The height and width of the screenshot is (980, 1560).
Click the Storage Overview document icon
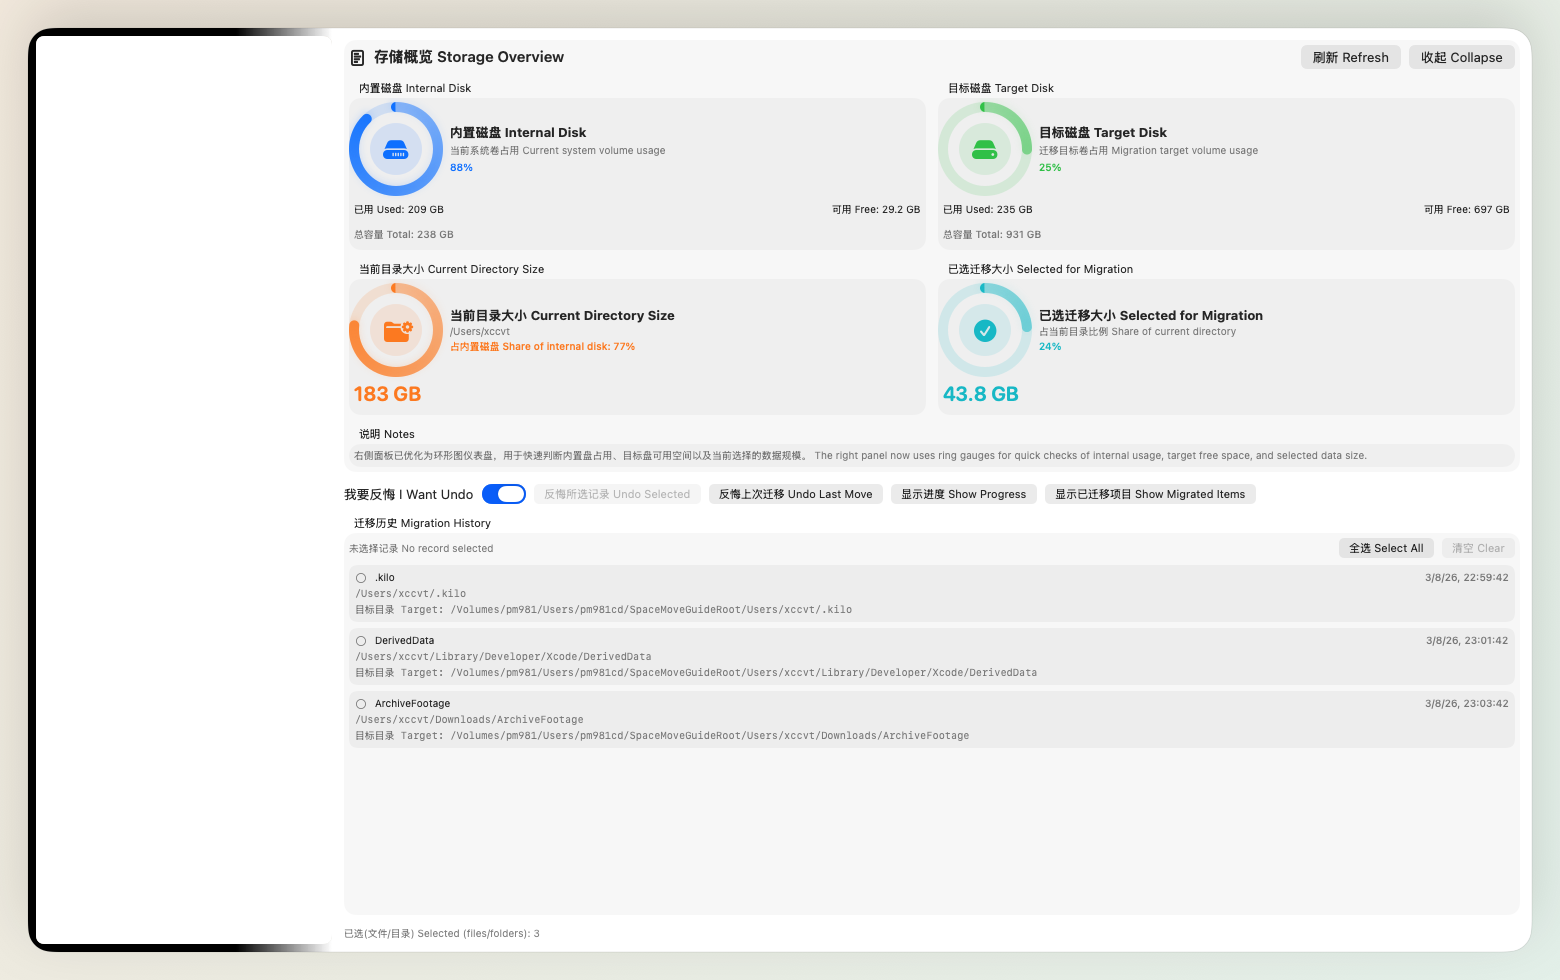coord(357,58)
